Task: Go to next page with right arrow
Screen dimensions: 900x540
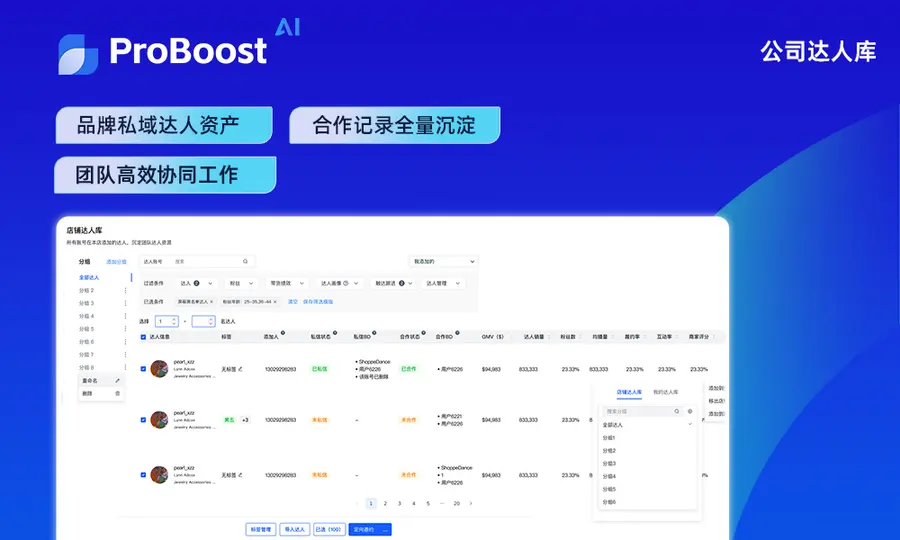Action: (x=471, y=503)
